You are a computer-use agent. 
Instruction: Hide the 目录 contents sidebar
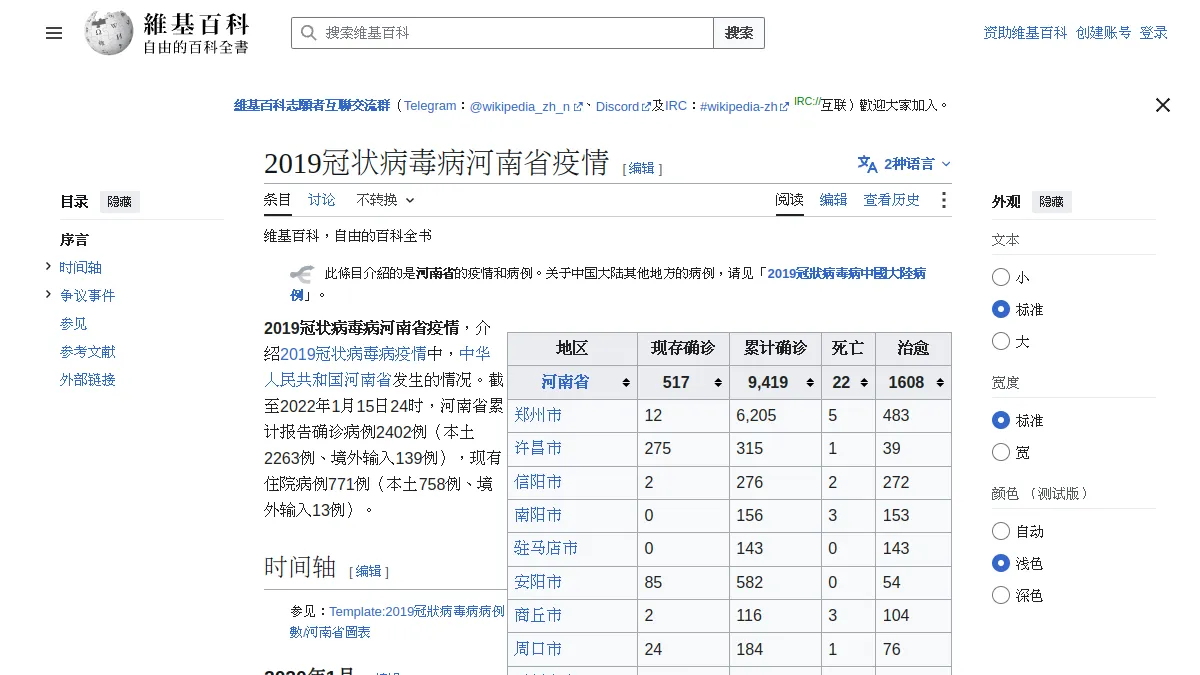pyautogui.click(x=120, y=201)
